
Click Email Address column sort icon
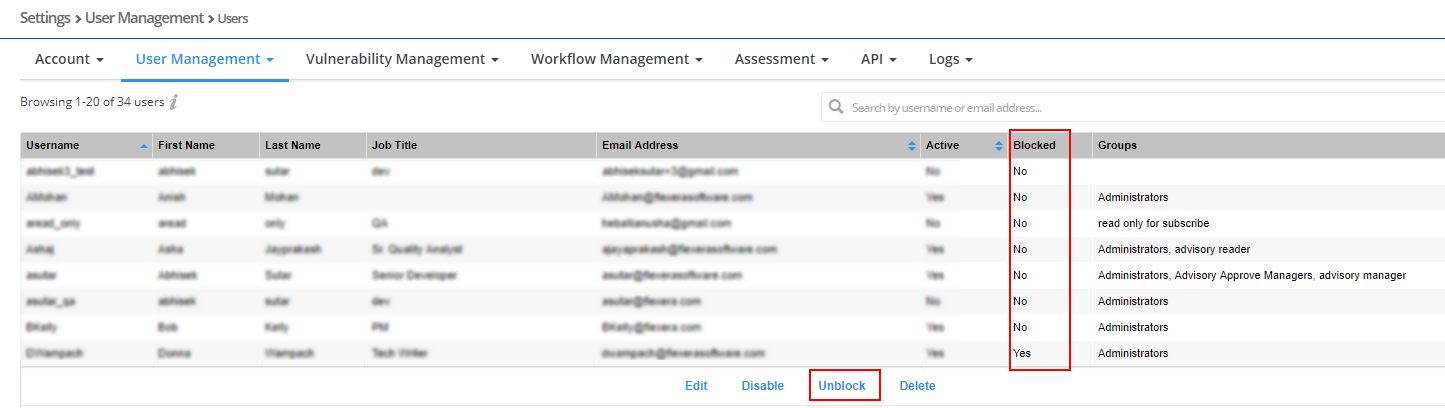[x=911, y=146]
